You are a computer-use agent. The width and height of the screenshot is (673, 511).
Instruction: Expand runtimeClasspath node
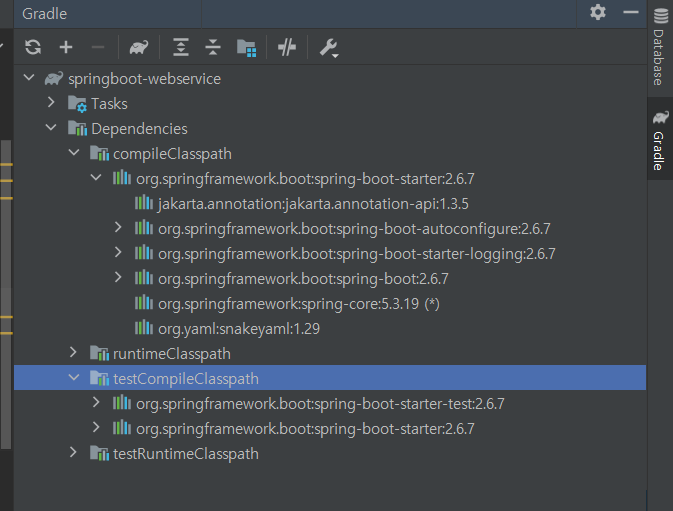(73, 352)
